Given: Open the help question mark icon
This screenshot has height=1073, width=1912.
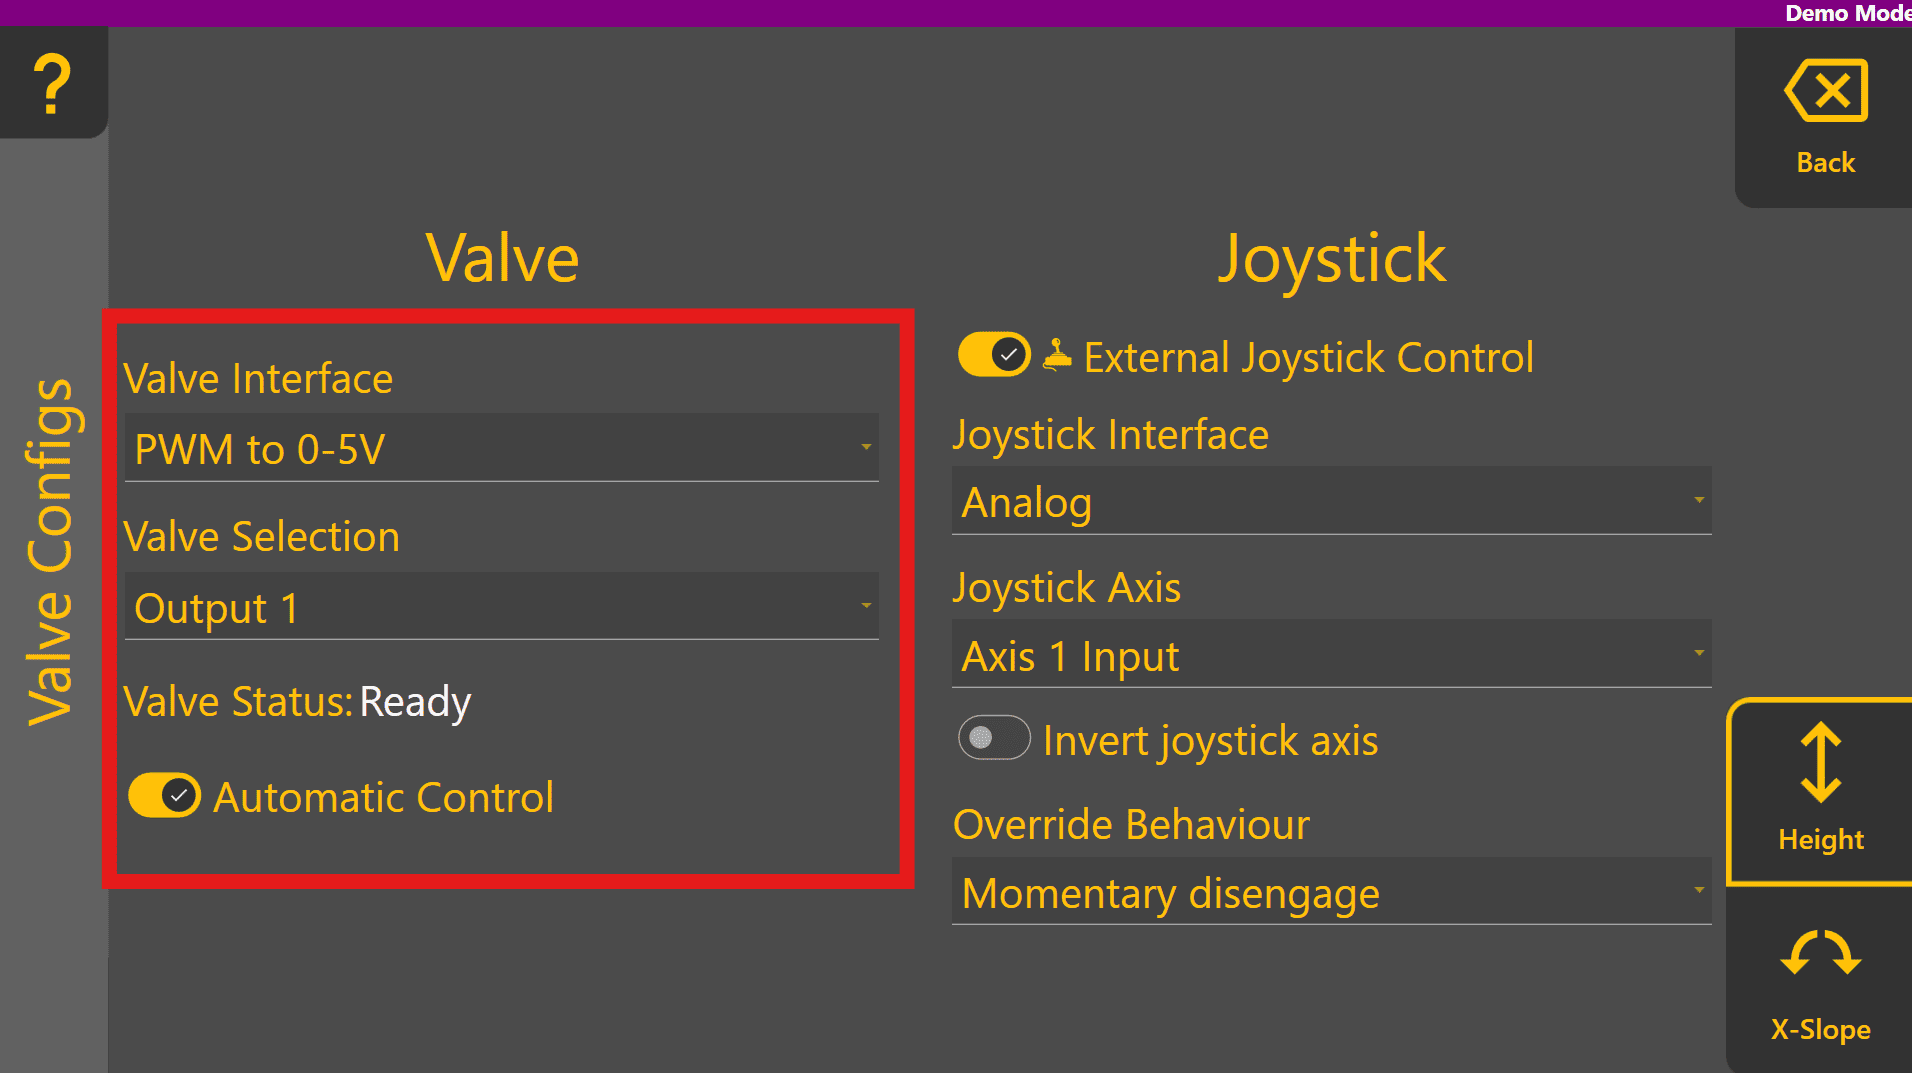Looking at the screenshot, I should (52, 83).
